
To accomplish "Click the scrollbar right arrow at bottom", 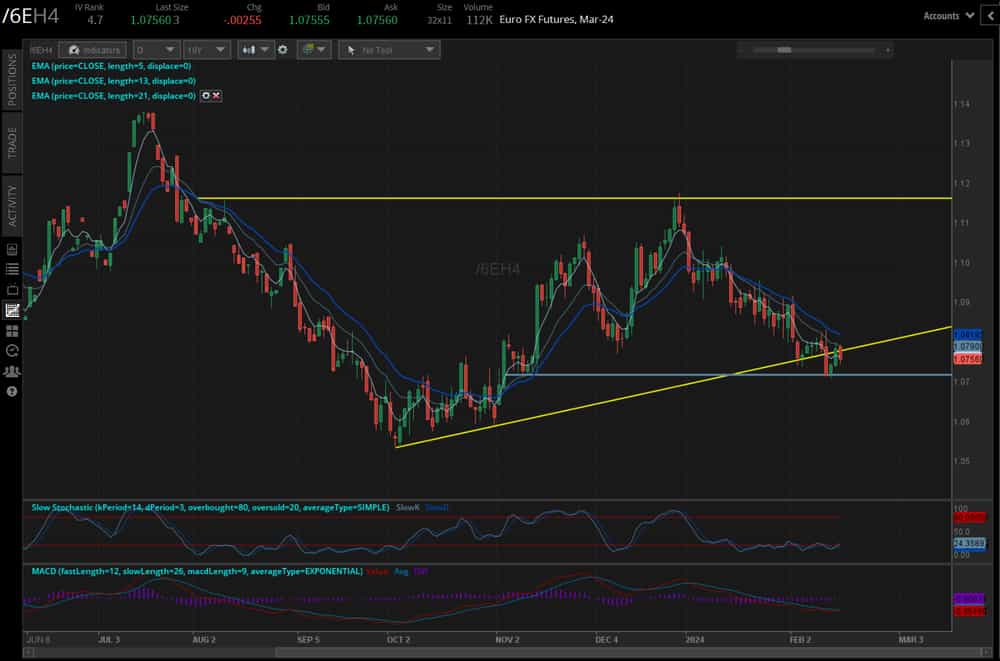I will pyautogui.click(x=987, y=652).
